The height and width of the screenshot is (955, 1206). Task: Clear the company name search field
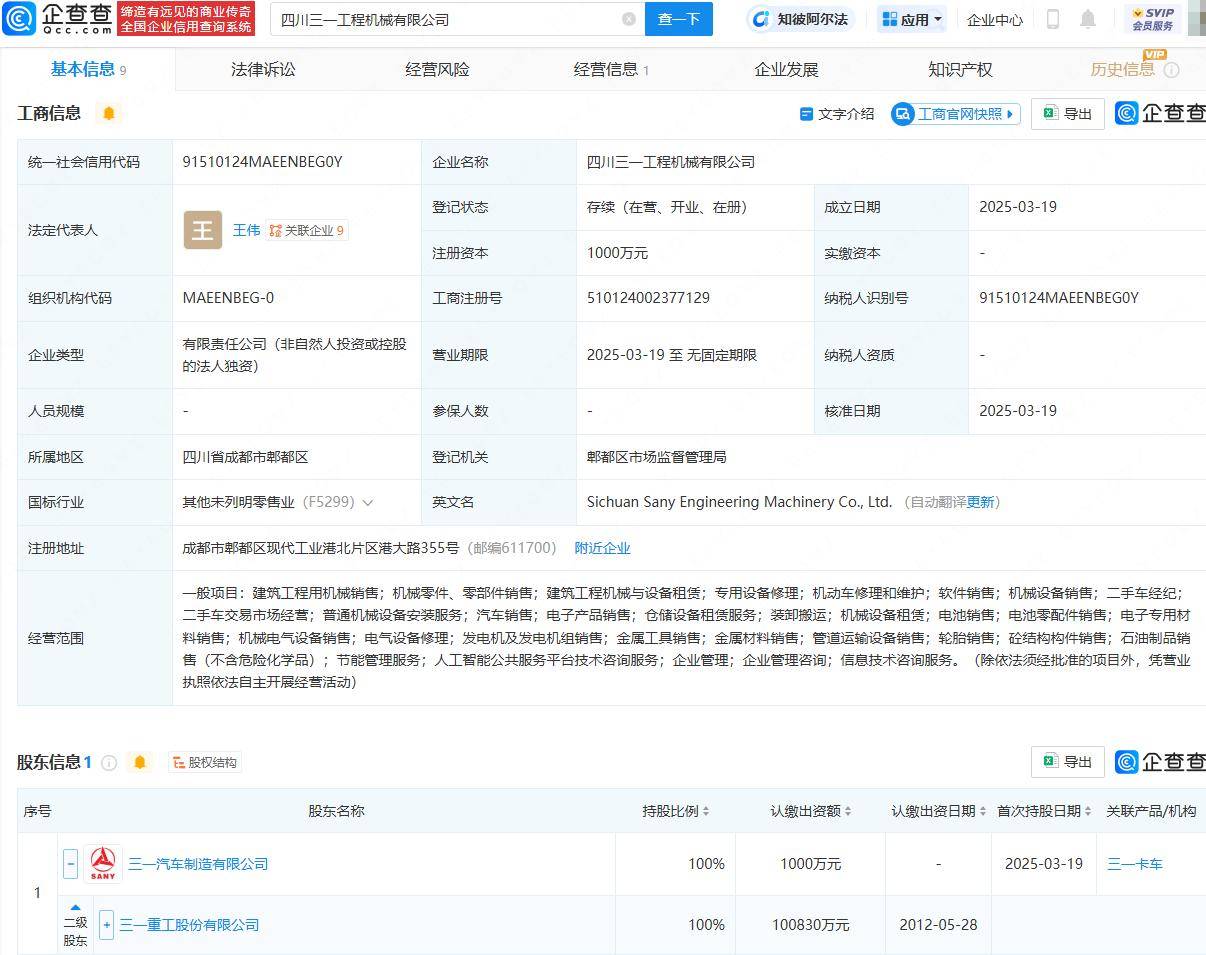tap(628, 19)
